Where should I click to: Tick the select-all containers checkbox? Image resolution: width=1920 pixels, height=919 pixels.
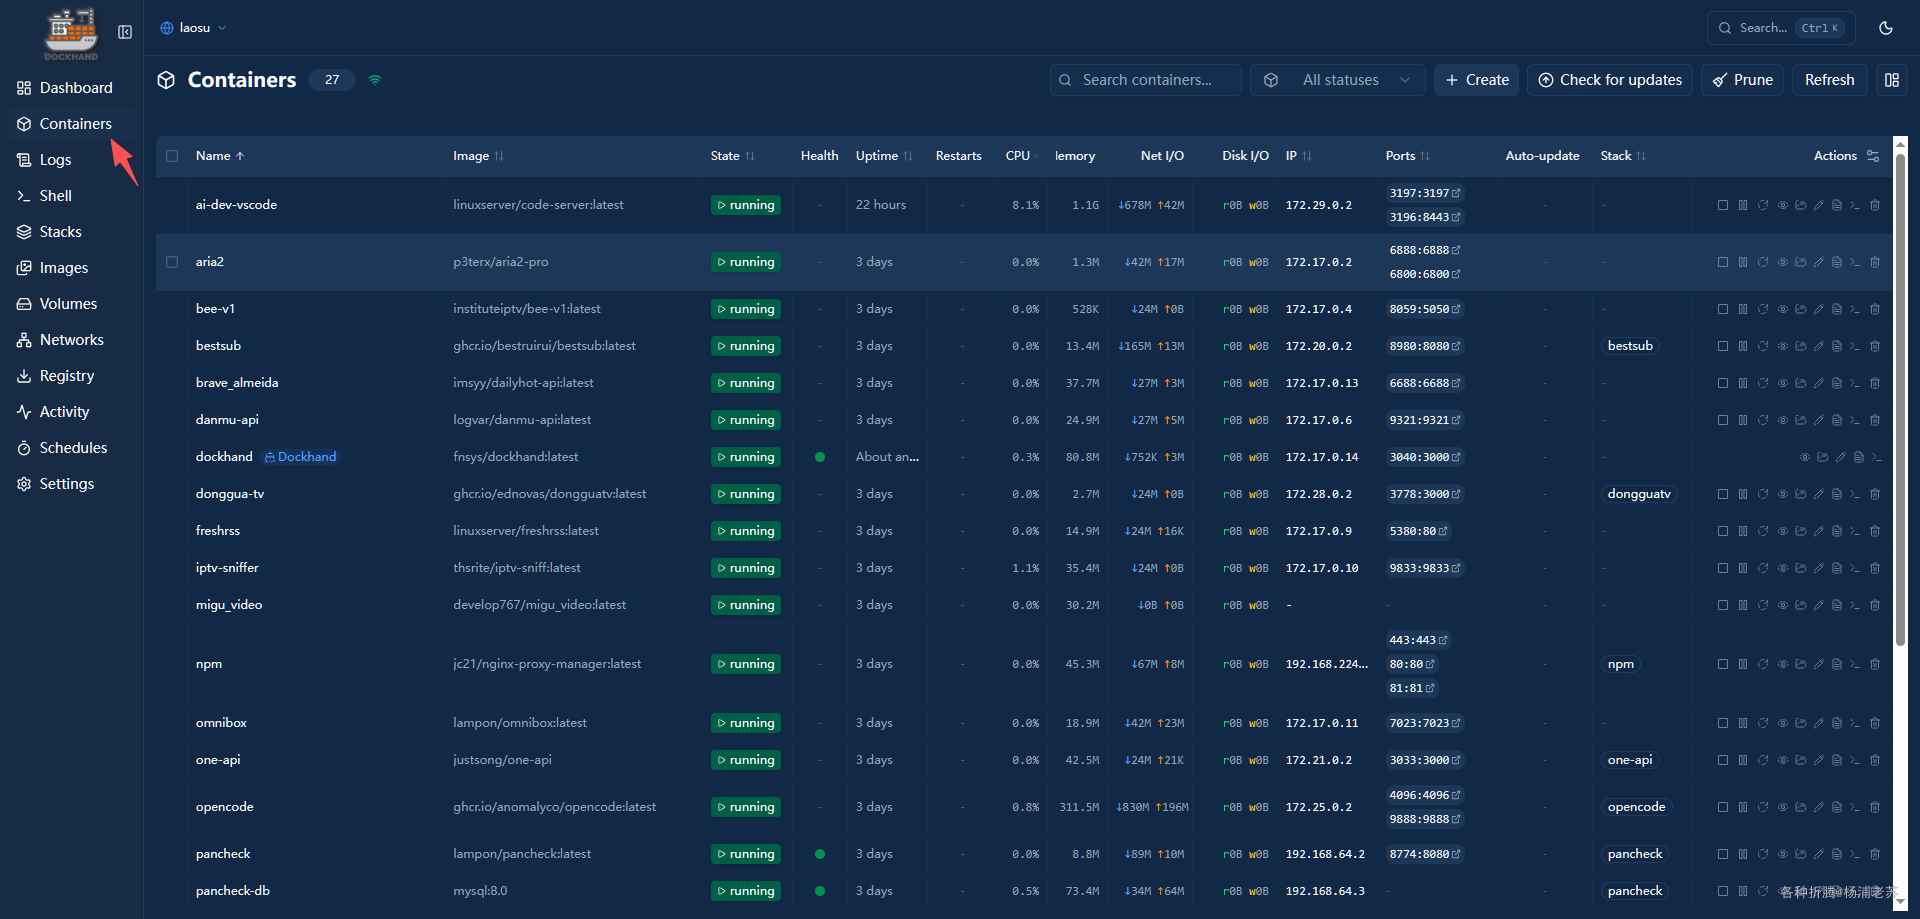tap(172, 156)
